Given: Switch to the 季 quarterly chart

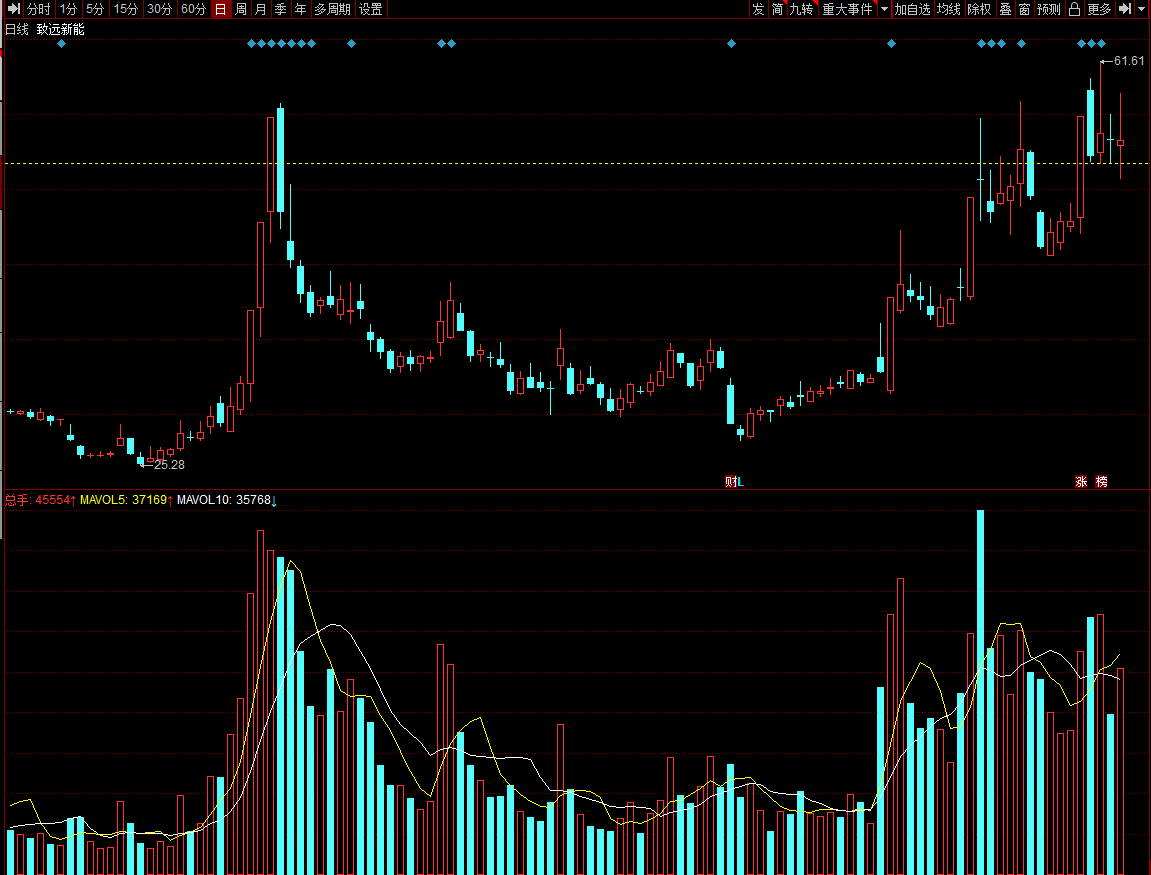Looking at the screenshot, I should [280, 9].
